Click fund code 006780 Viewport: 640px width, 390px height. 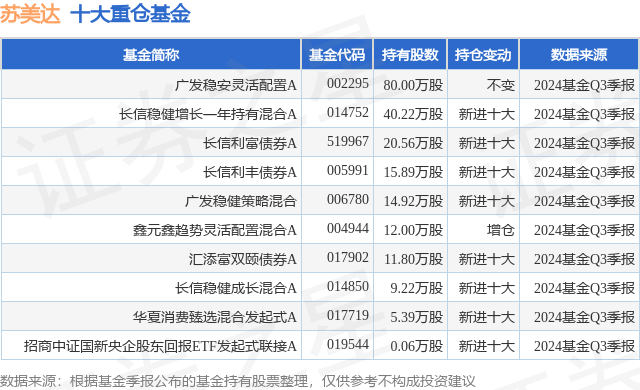pos(348,199)
